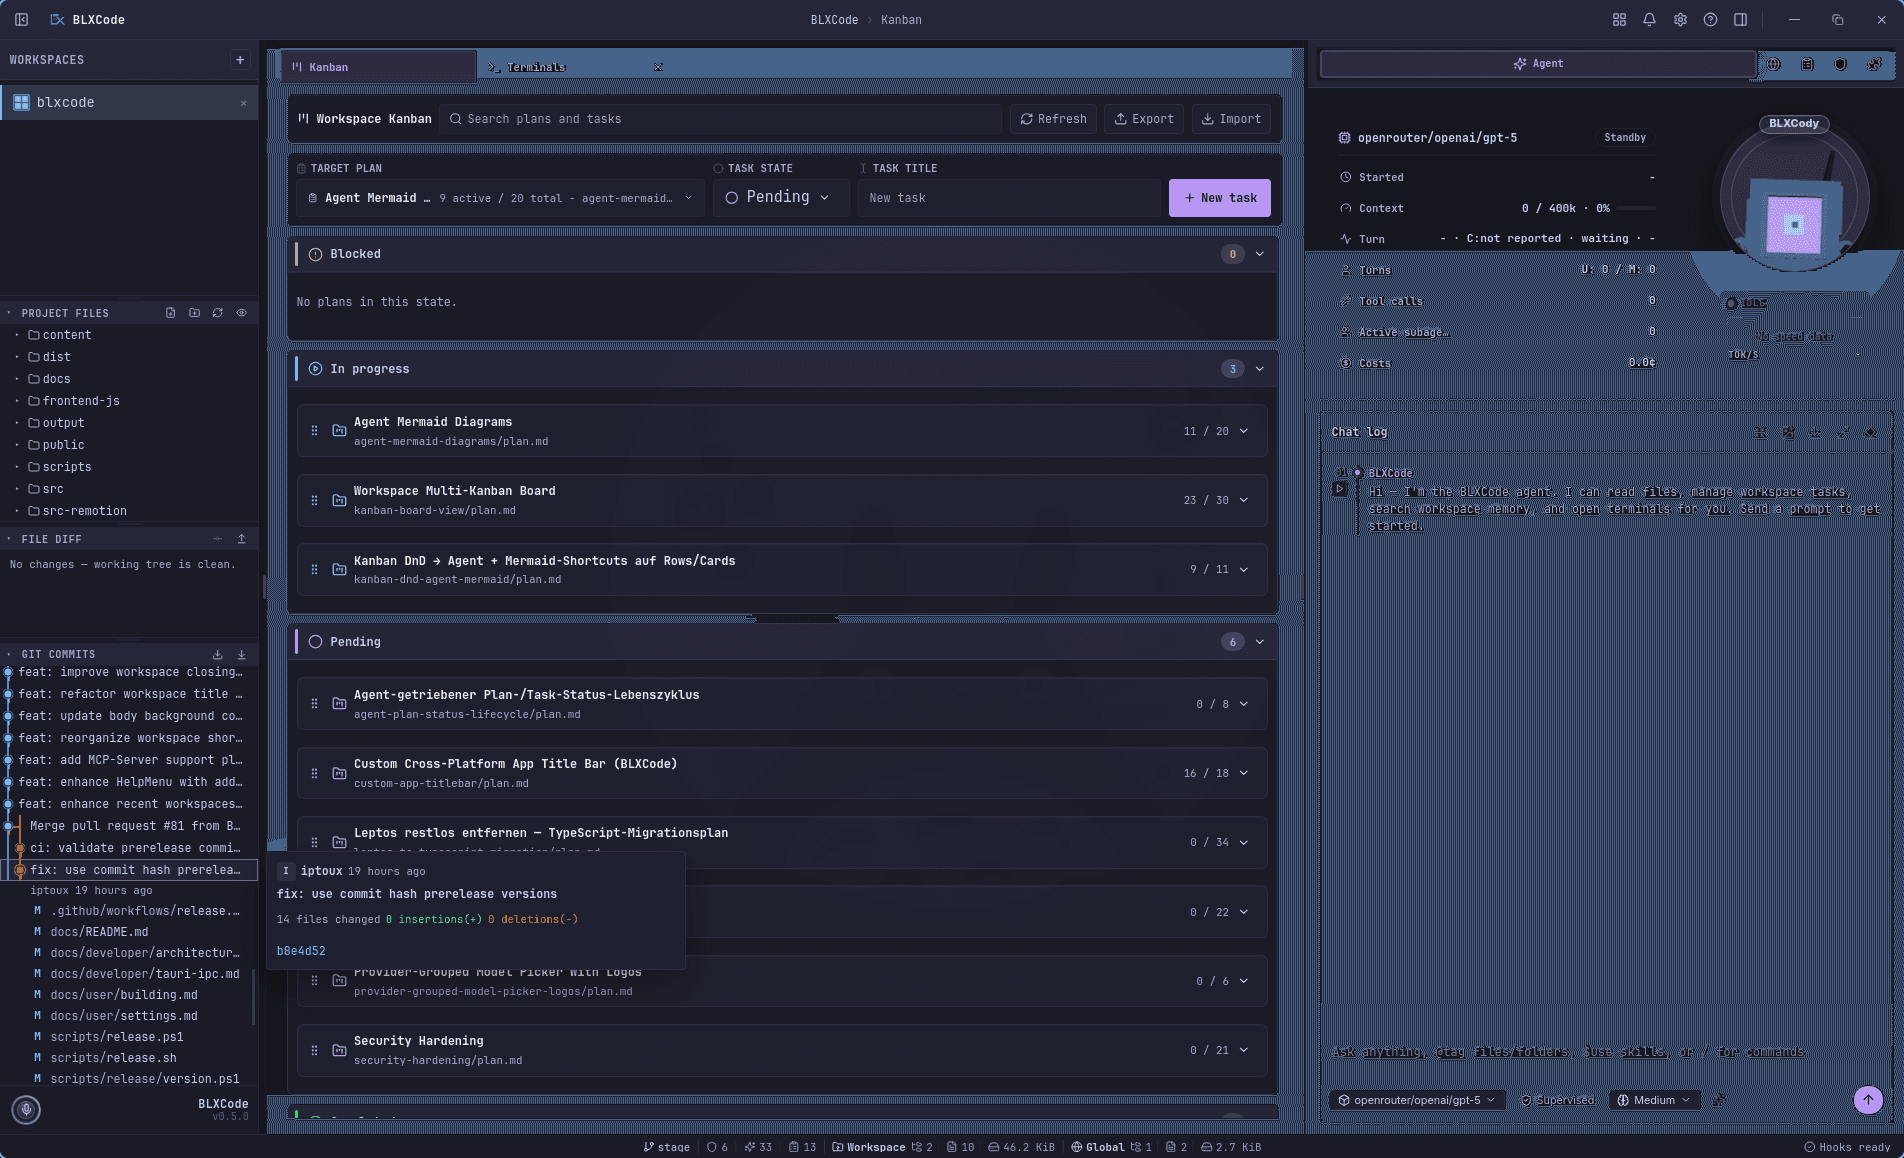This screenshot has width=1904, height=1158.
Task: Create new file in Project Files
Action: (170, 313)
